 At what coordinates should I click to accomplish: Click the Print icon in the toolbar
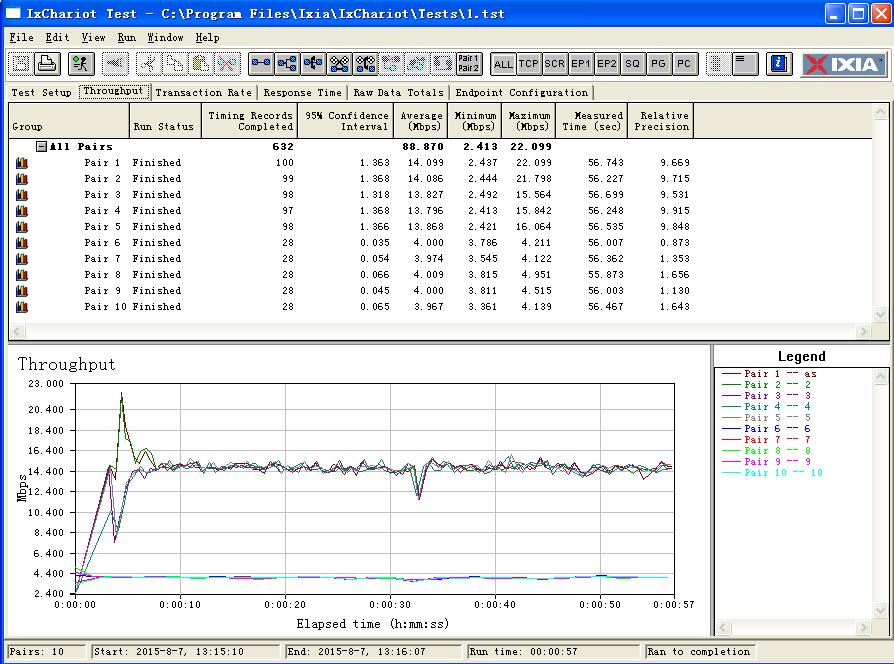click(46, 64)
